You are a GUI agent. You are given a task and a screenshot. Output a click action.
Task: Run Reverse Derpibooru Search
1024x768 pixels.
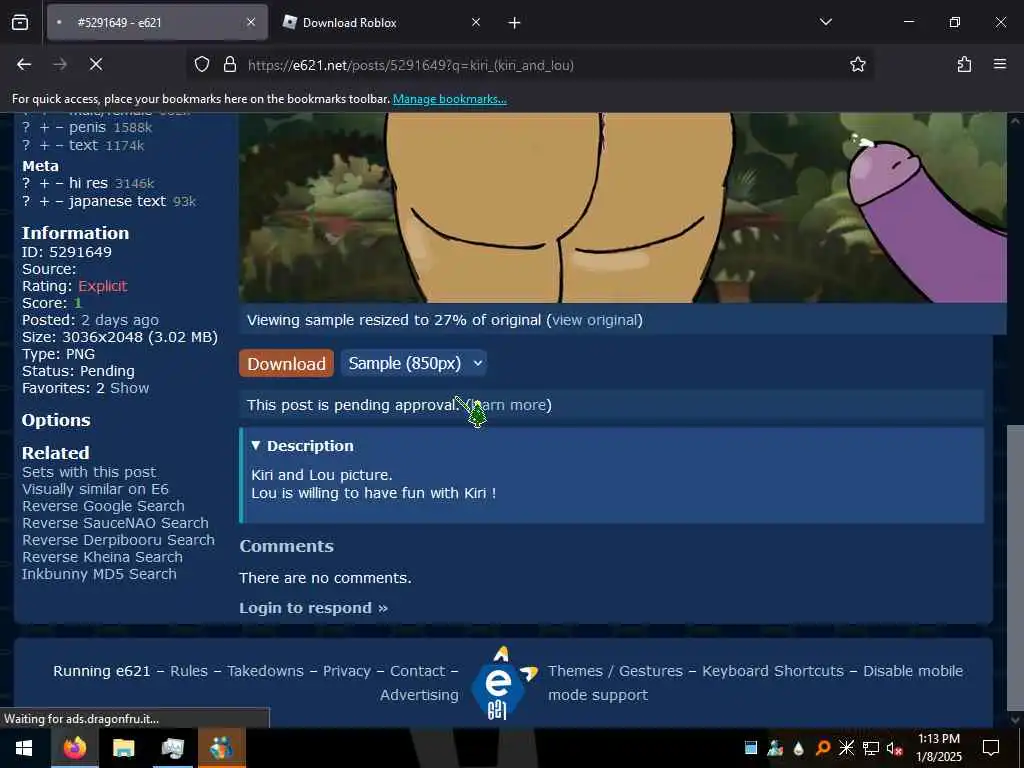point(118,540)
